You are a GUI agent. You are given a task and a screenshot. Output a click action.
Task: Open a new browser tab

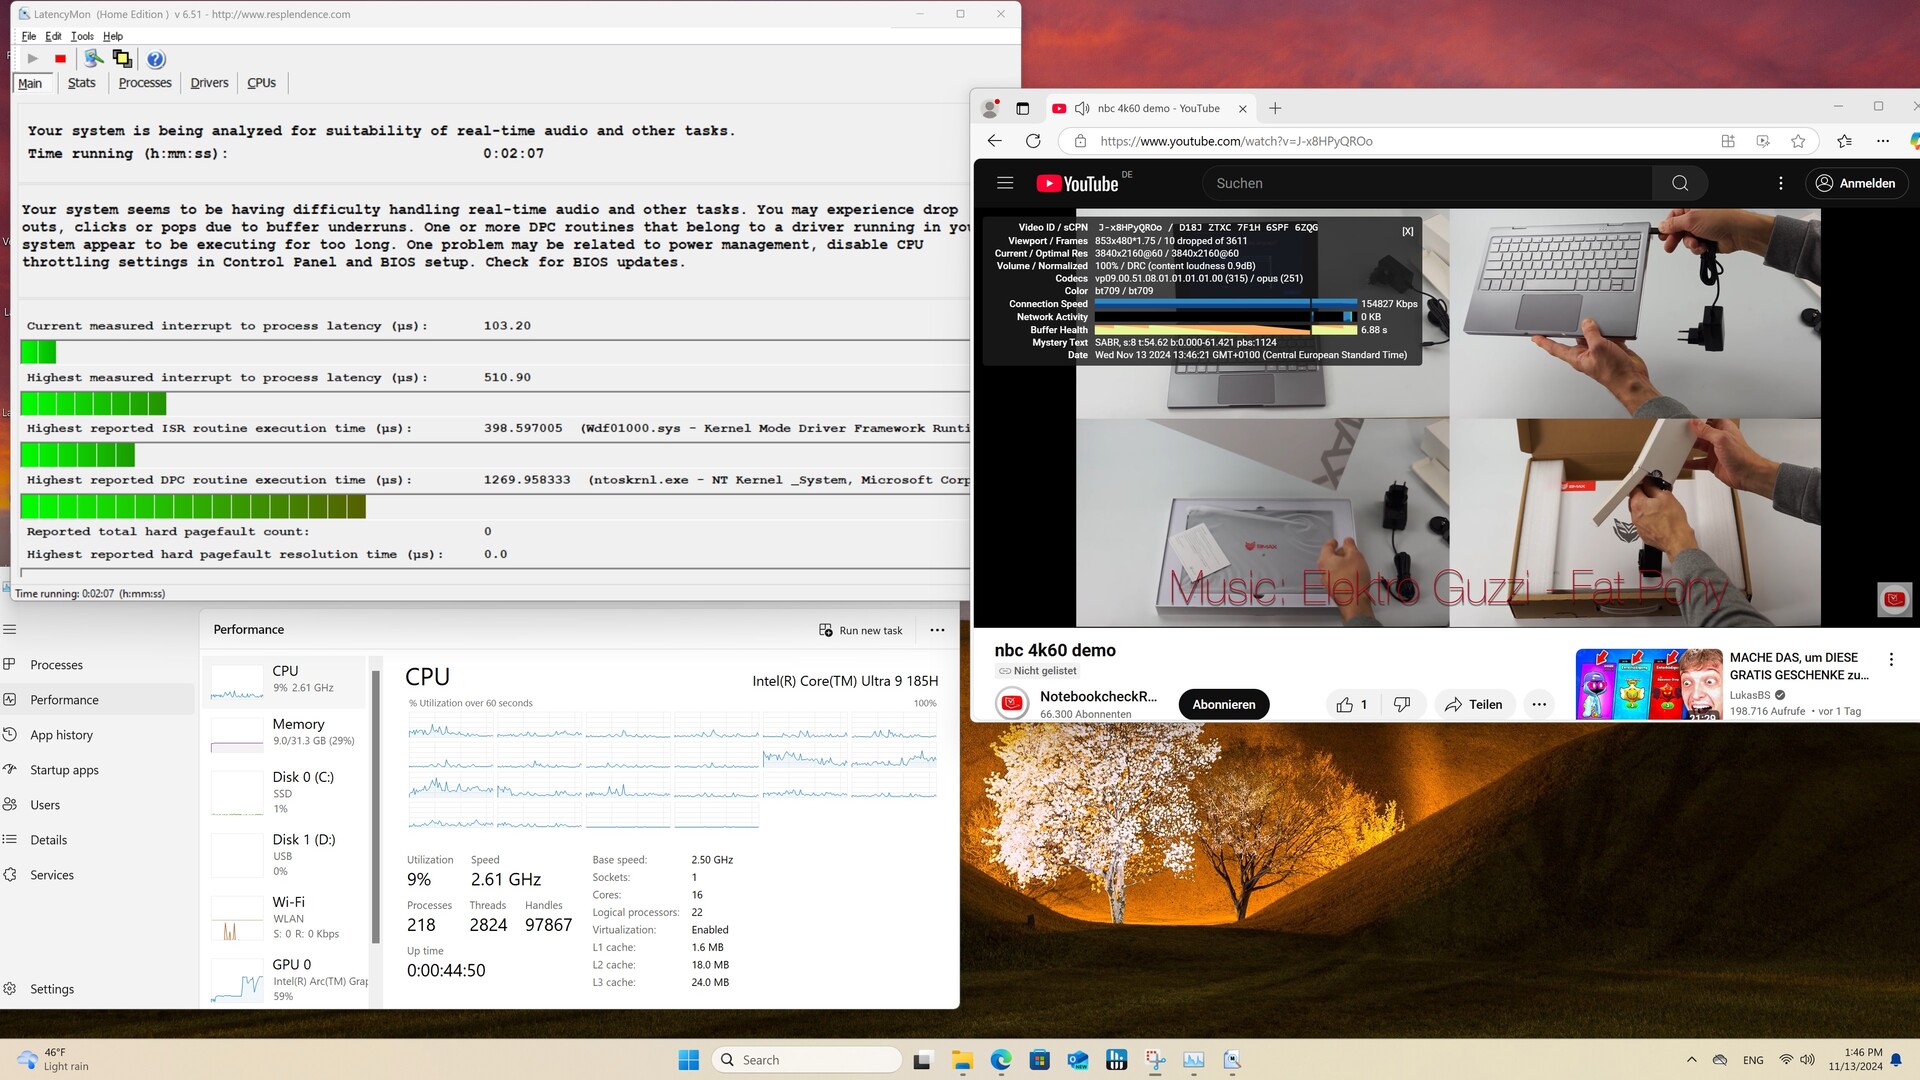[x=1275, y=108]
